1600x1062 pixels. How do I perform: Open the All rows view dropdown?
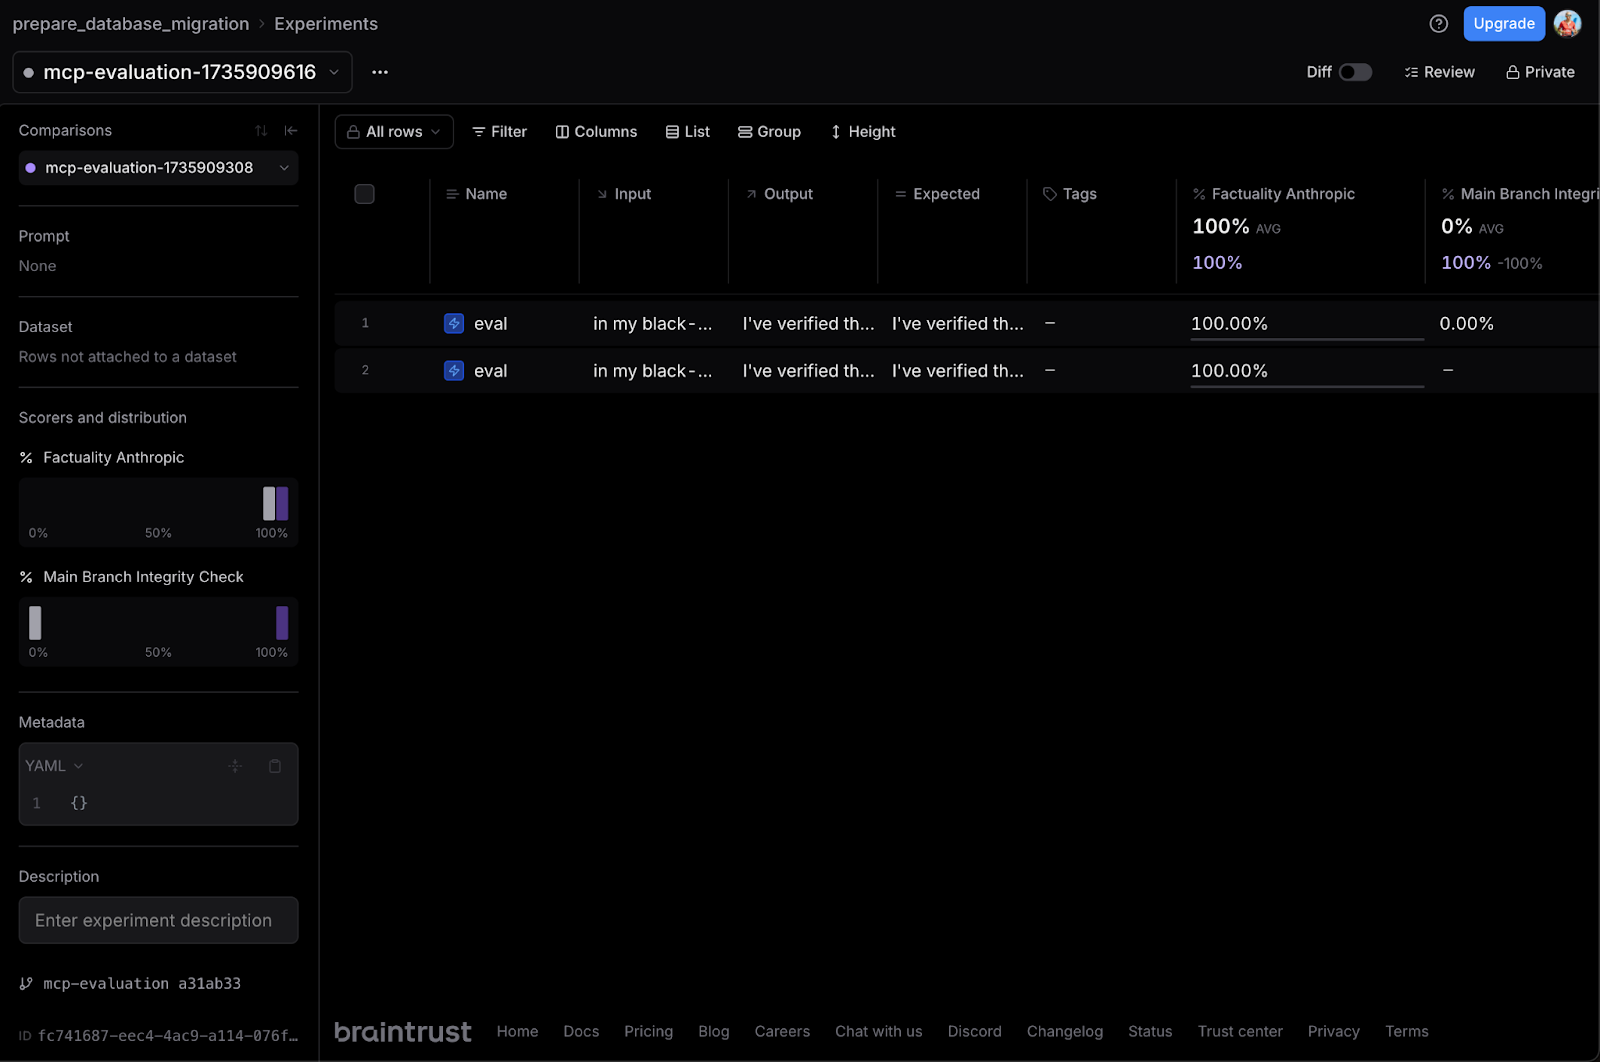coord(394,132)
